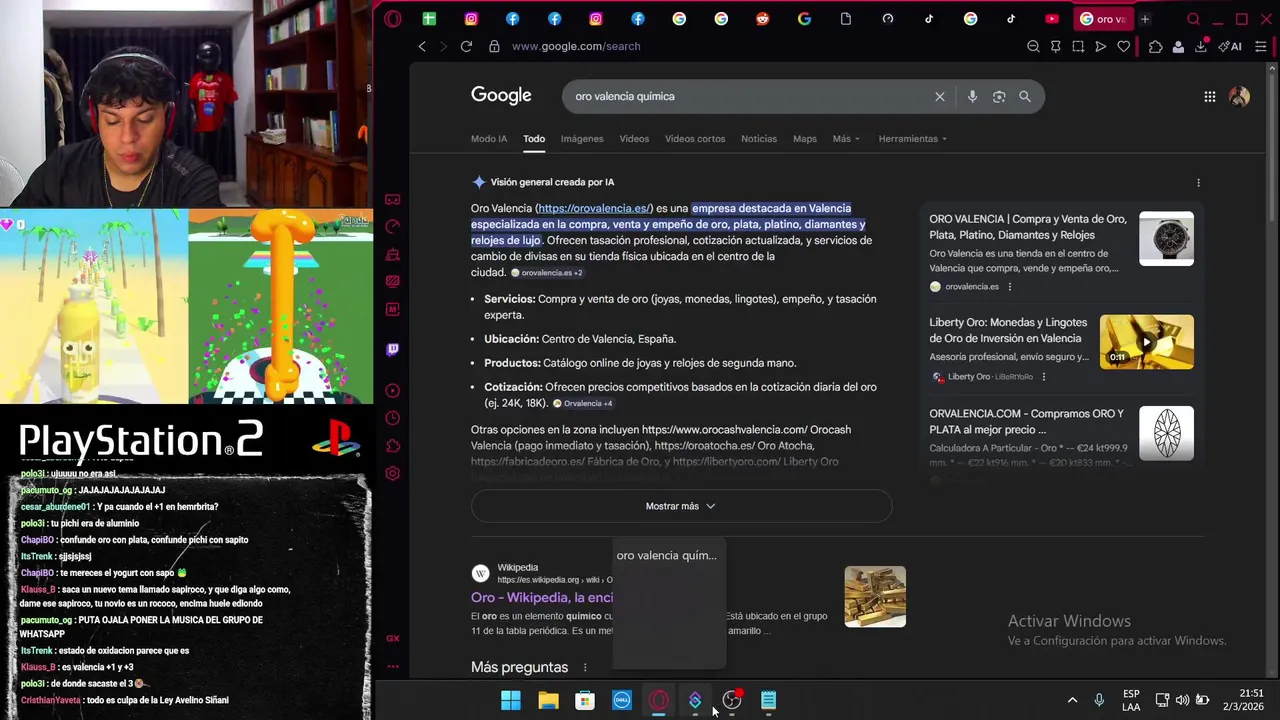
Task: Clear the search box with X
Action: click(940, 96)
